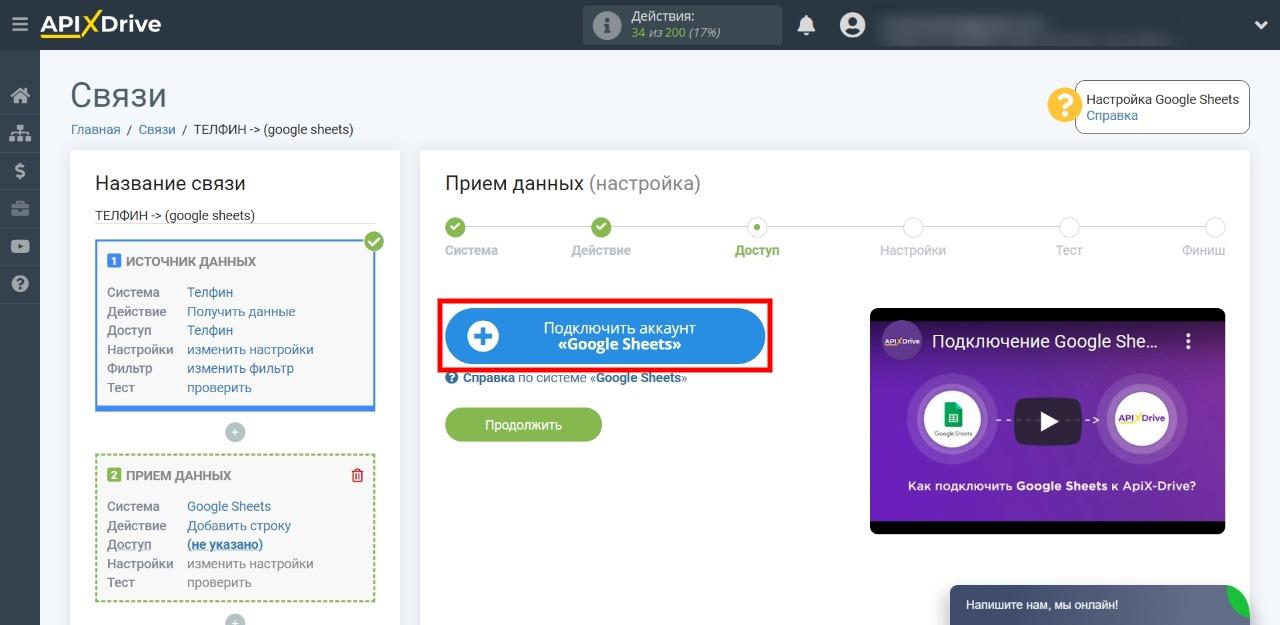Go to Home in sidebar

20,96
